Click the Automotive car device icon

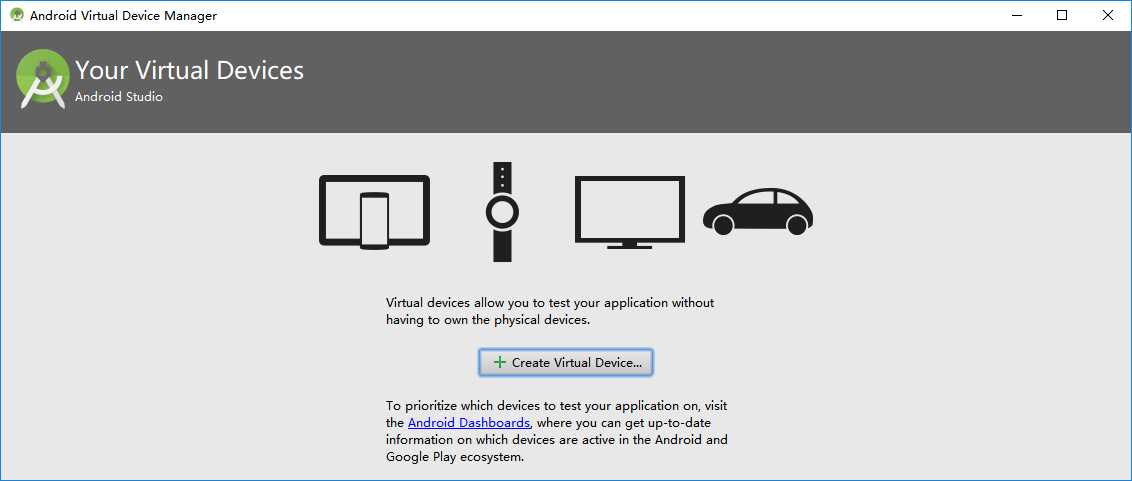(758, 212)
